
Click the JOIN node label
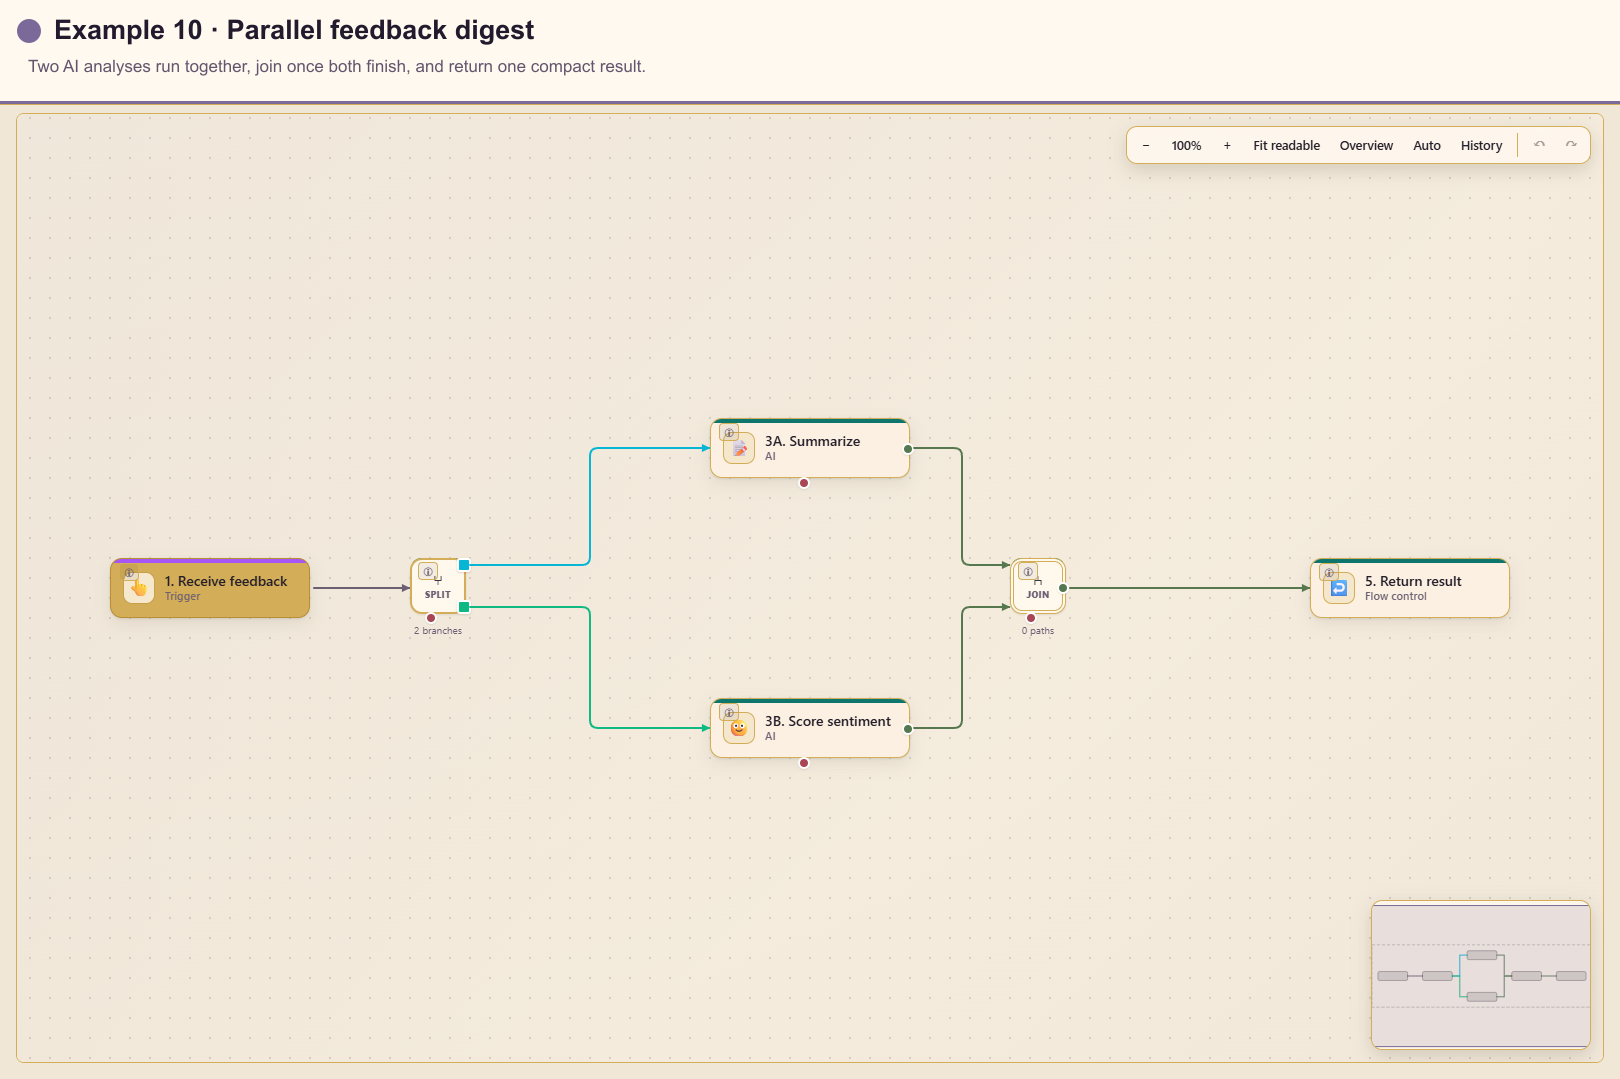click(1038, 594)
